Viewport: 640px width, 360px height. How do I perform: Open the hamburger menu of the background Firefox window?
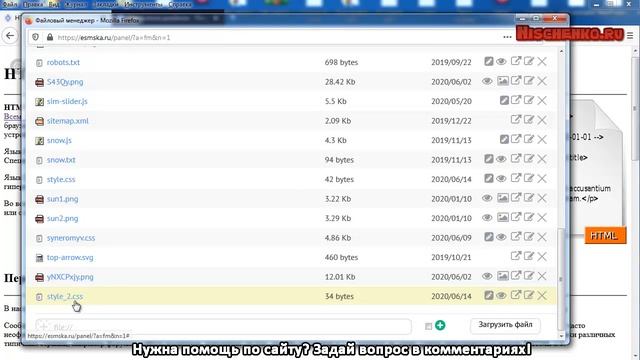(x=631, y=36)
